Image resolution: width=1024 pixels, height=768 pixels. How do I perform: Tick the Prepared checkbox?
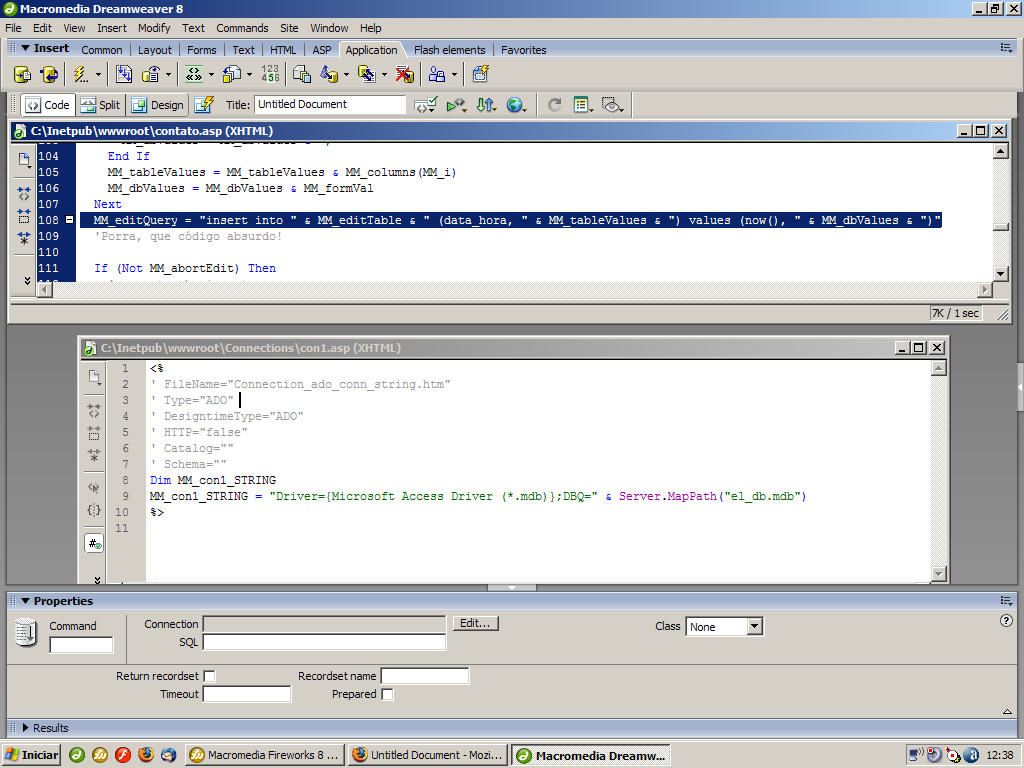coord(387,694)
